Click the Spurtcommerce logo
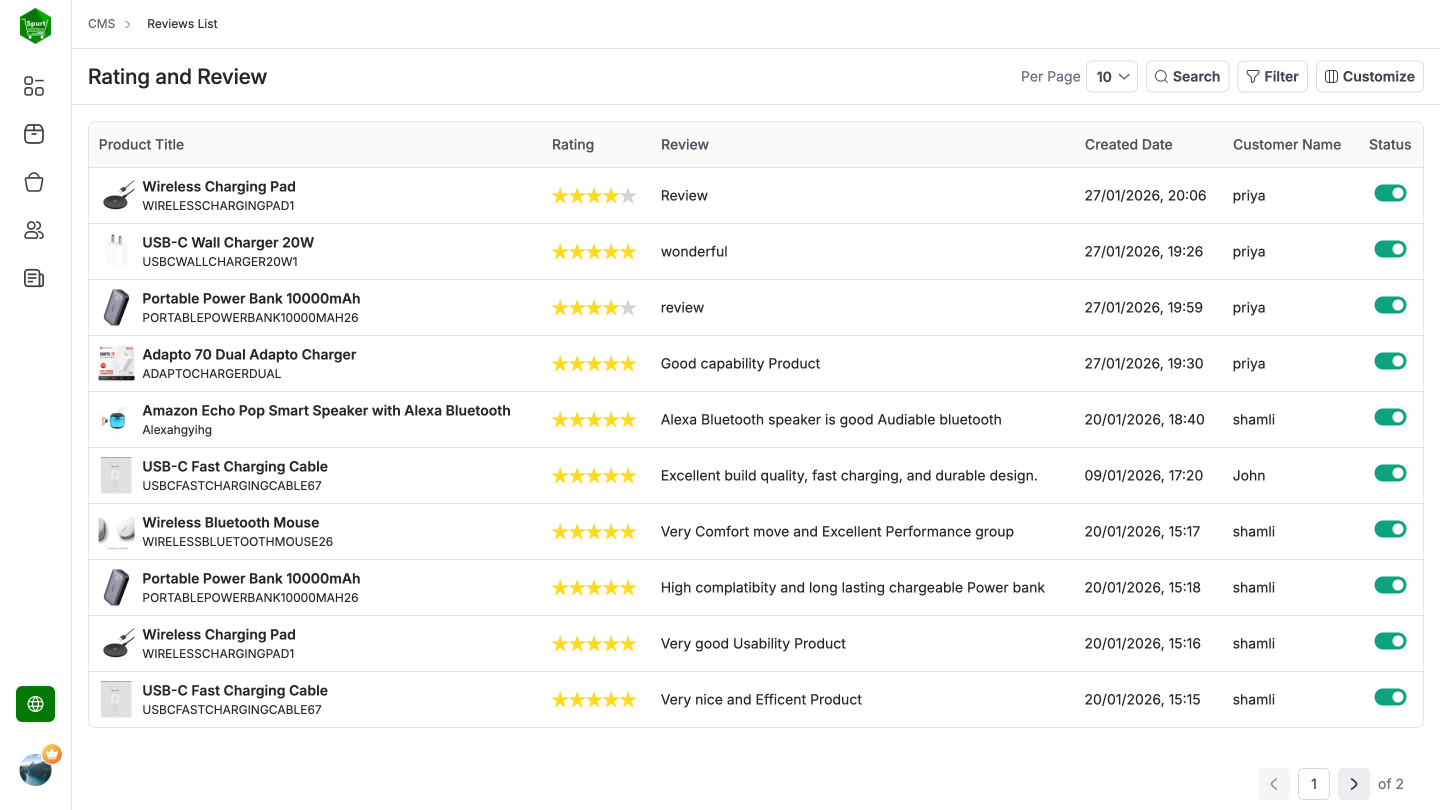1440x810 pixels. pos(35,25)
